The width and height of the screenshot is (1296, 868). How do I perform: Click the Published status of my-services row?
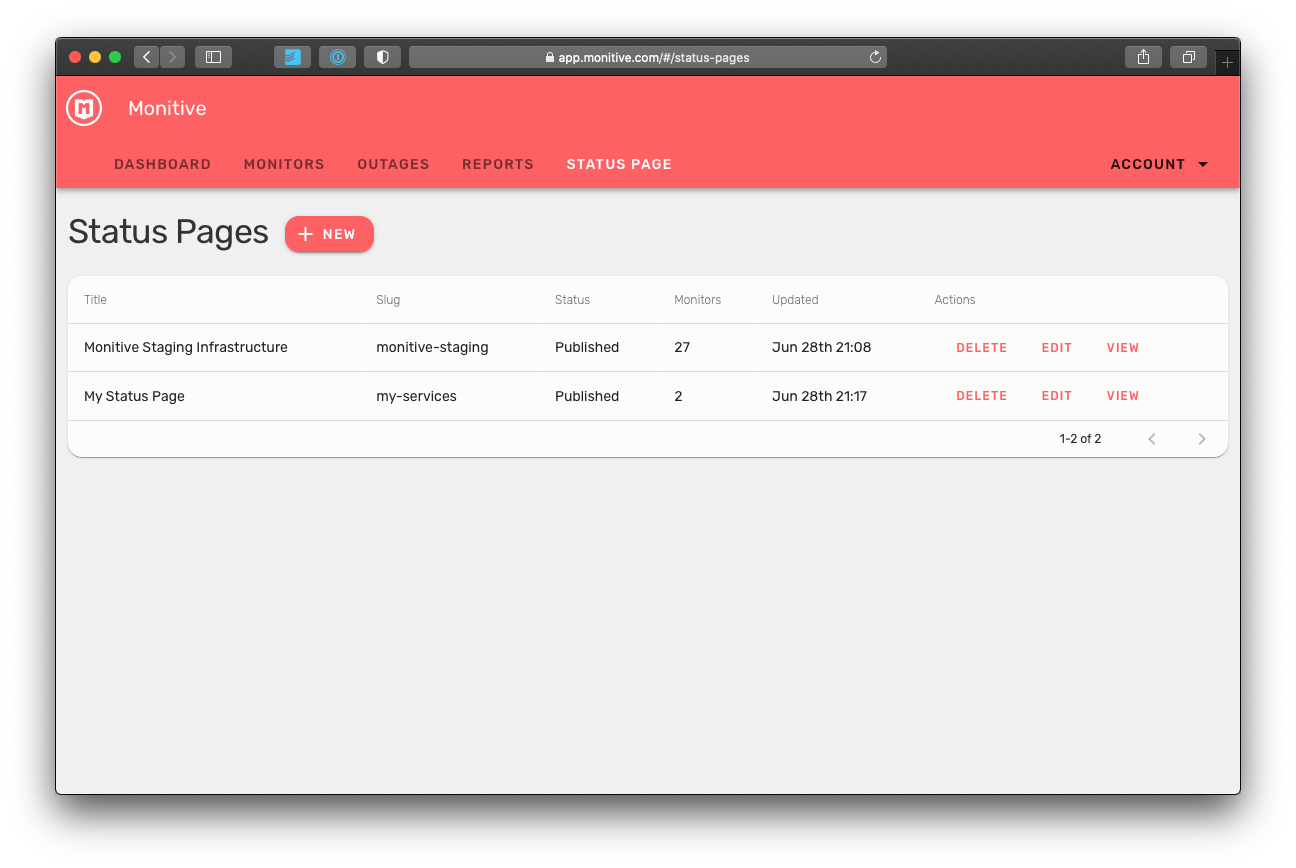(587, 396)
